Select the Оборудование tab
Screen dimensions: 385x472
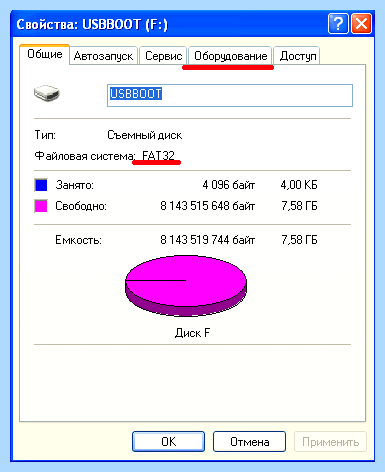tap(231, 56)
